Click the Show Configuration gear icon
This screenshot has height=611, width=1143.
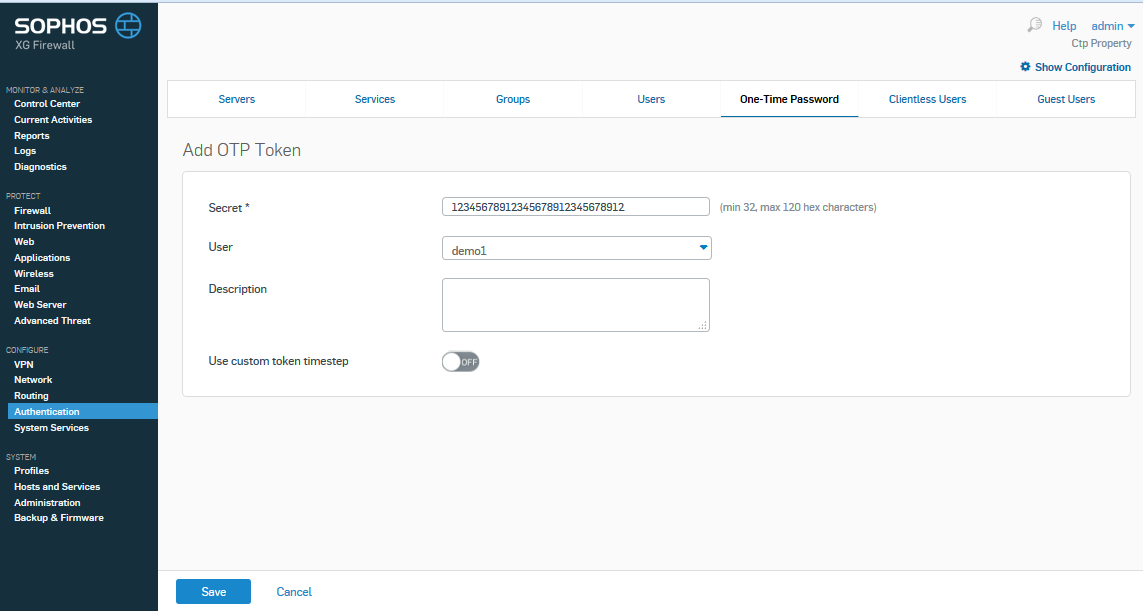[x=1025, y=67]
